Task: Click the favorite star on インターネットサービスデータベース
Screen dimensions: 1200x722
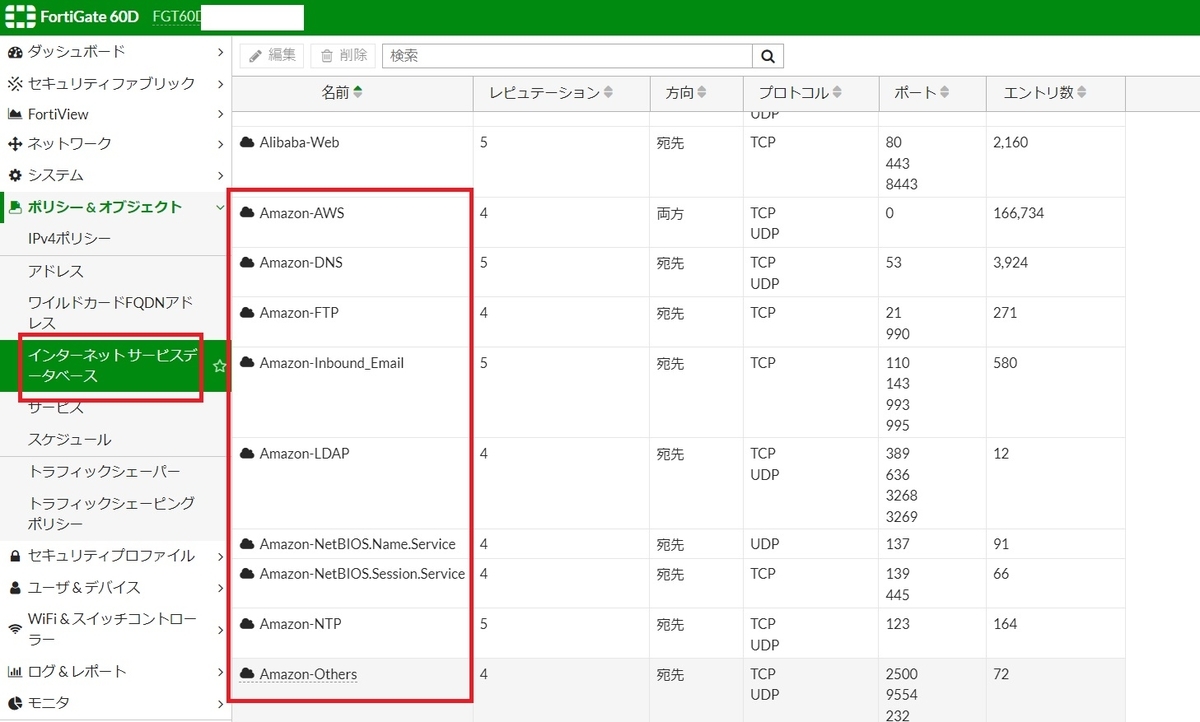Action: coord(220,366)
